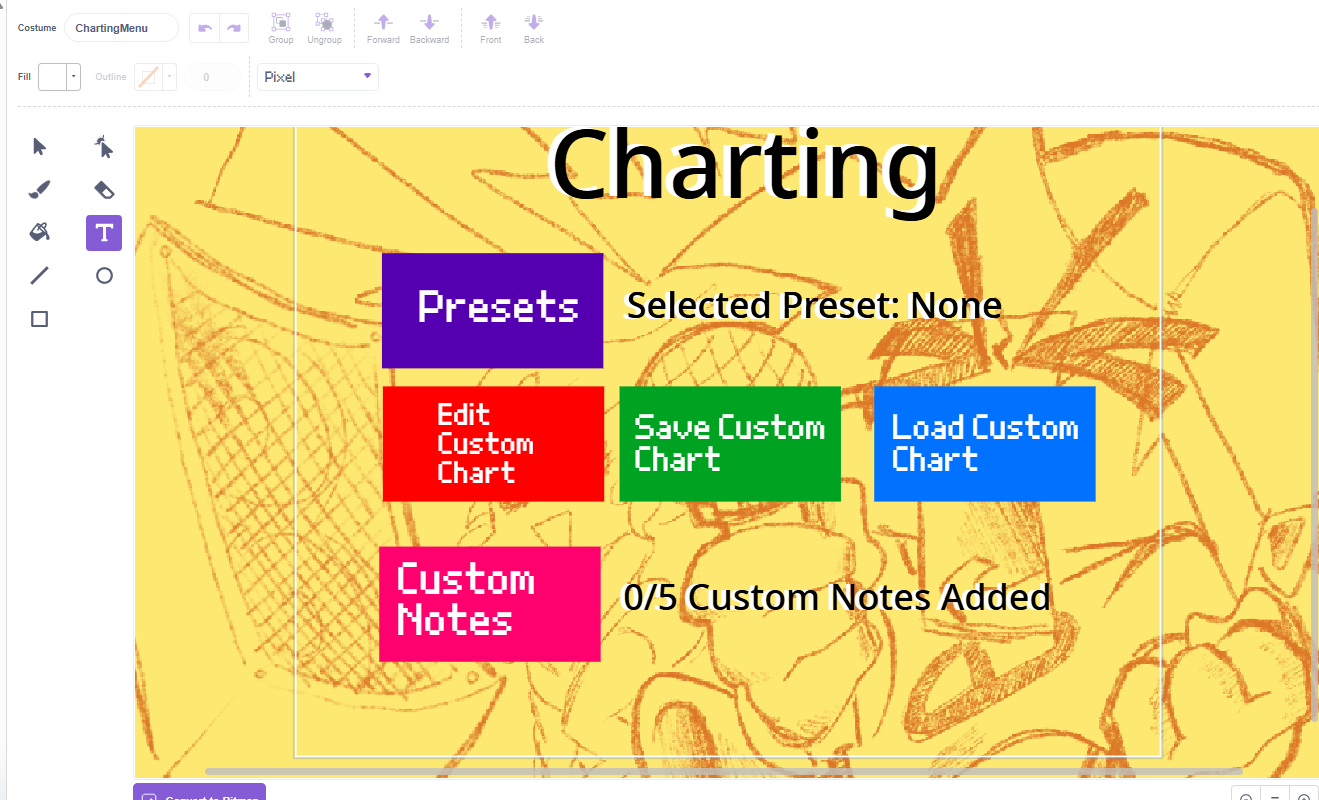Choose the Line tool
The image size is (1319, 800).
click(39, 275)
